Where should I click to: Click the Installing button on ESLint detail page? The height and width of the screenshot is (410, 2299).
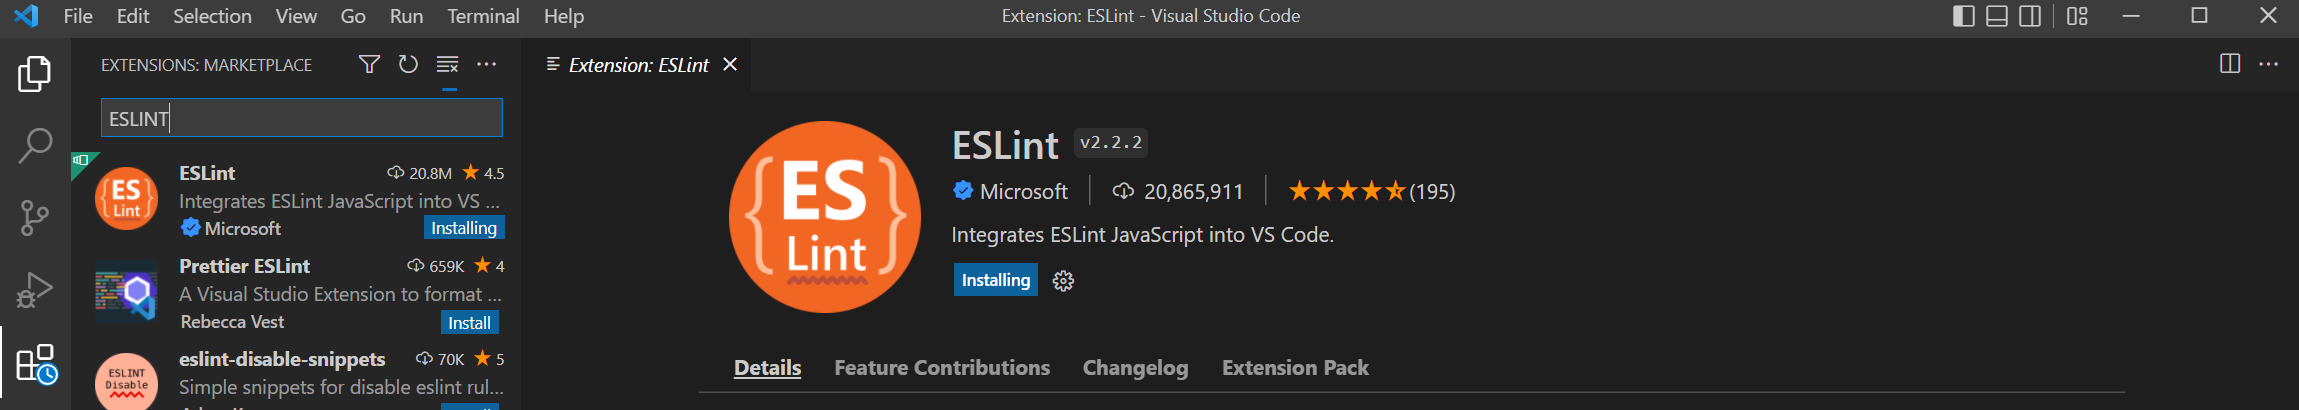[x=995, y=280]
